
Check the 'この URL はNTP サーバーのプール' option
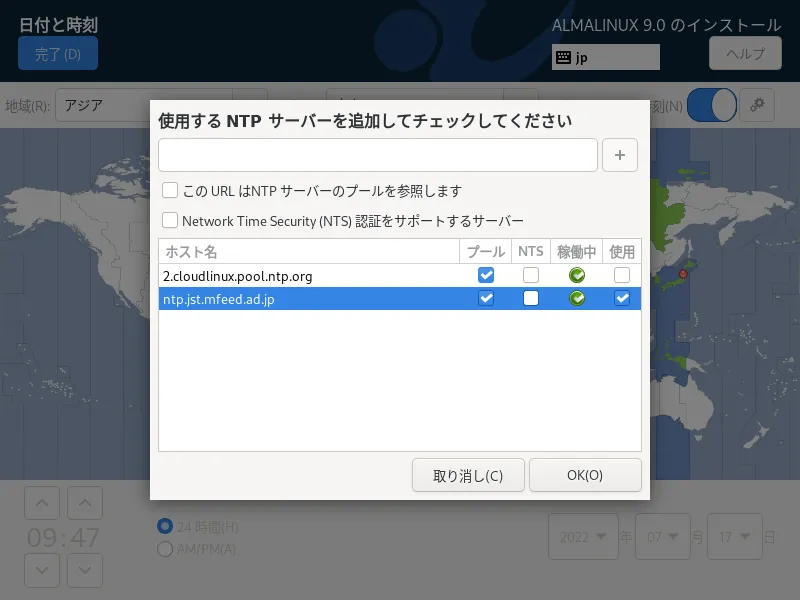170,190
